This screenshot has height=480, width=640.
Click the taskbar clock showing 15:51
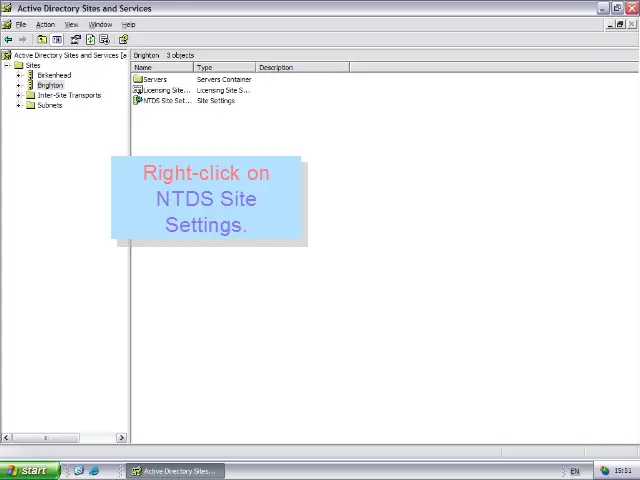pyautogui.click(x=623, y=471)
